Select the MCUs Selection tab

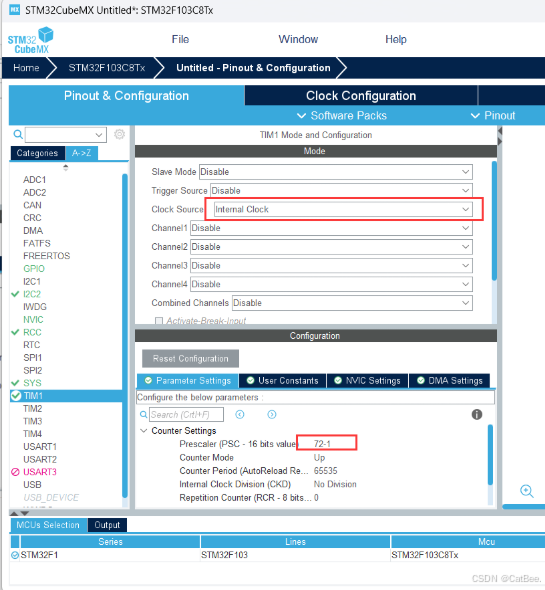48,525
